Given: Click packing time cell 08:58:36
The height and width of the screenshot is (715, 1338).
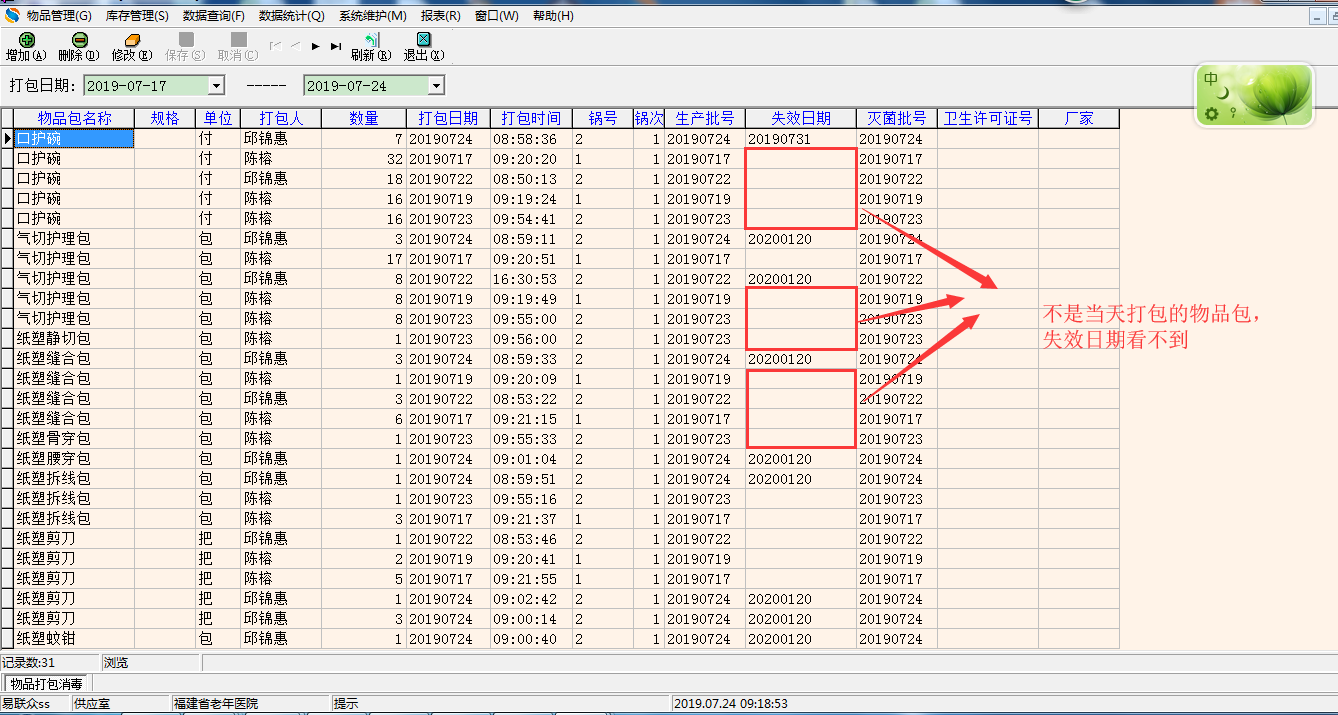Looking at the screenshot, I should 531,139.
